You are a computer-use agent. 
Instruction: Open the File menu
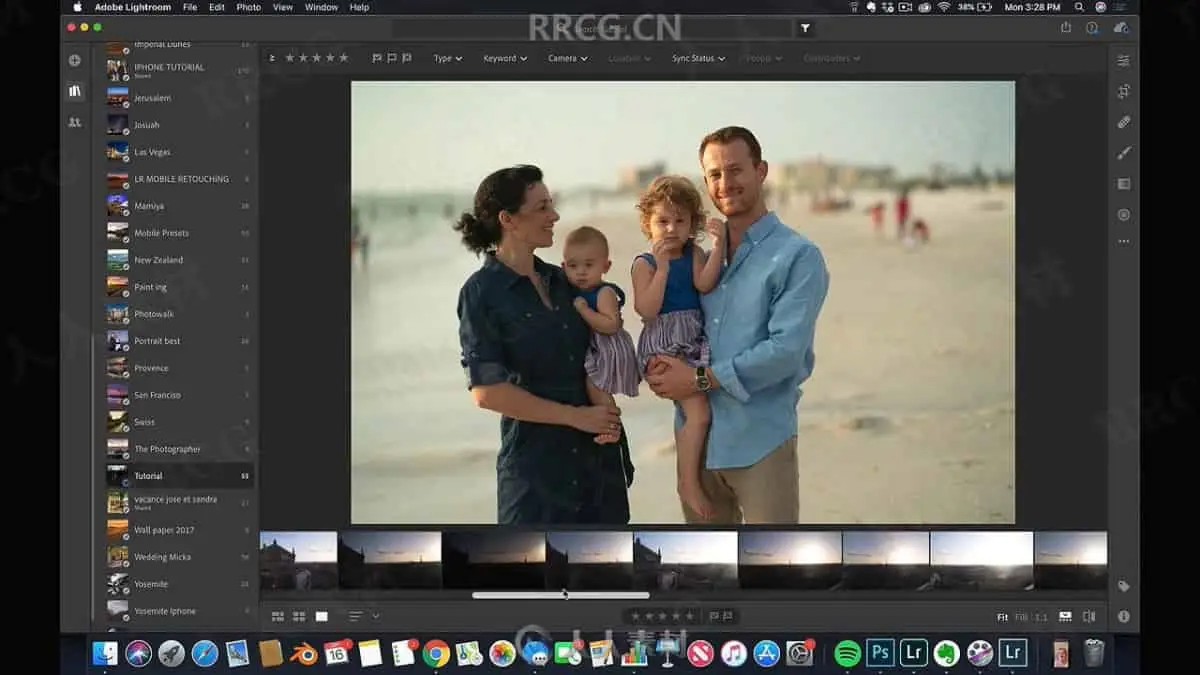tap(190, 7)
